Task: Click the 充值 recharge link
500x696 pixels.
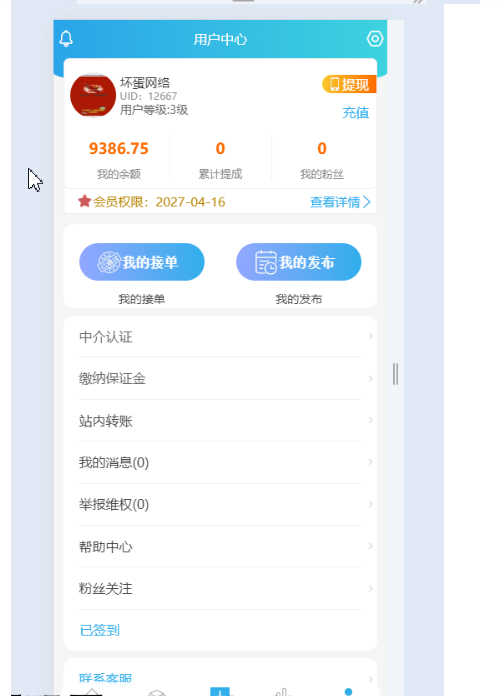Action: (x=356, y=113)
